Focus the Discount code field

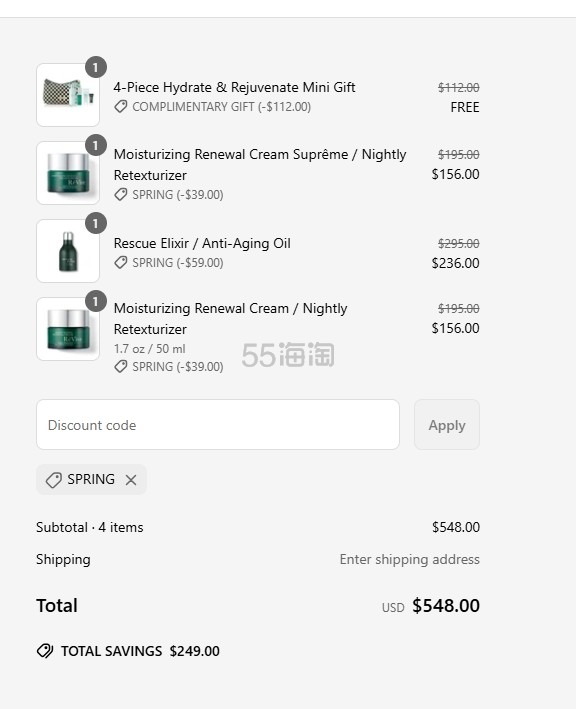(x=218, y=425)
